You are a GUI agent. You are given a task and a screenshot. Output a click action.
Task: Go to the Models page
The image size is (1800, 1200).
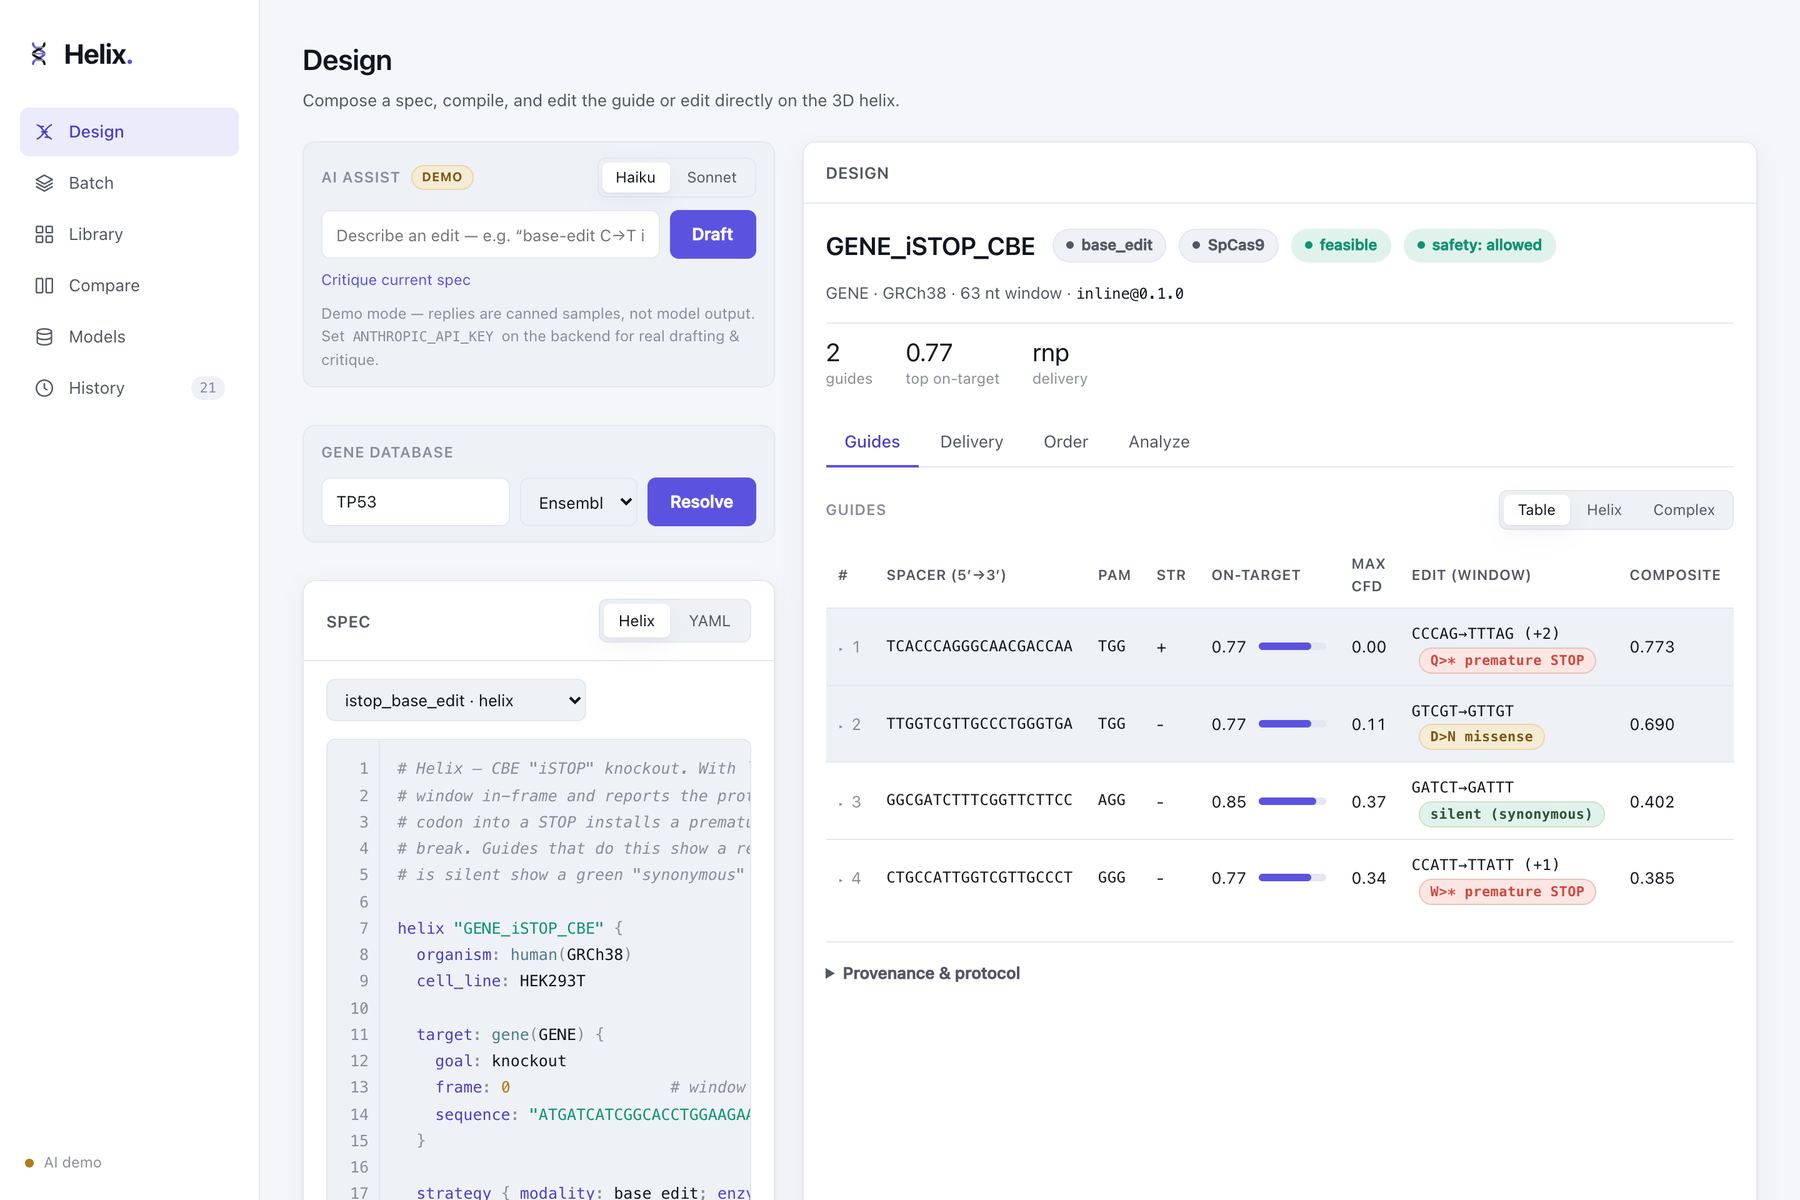(129, 337)
